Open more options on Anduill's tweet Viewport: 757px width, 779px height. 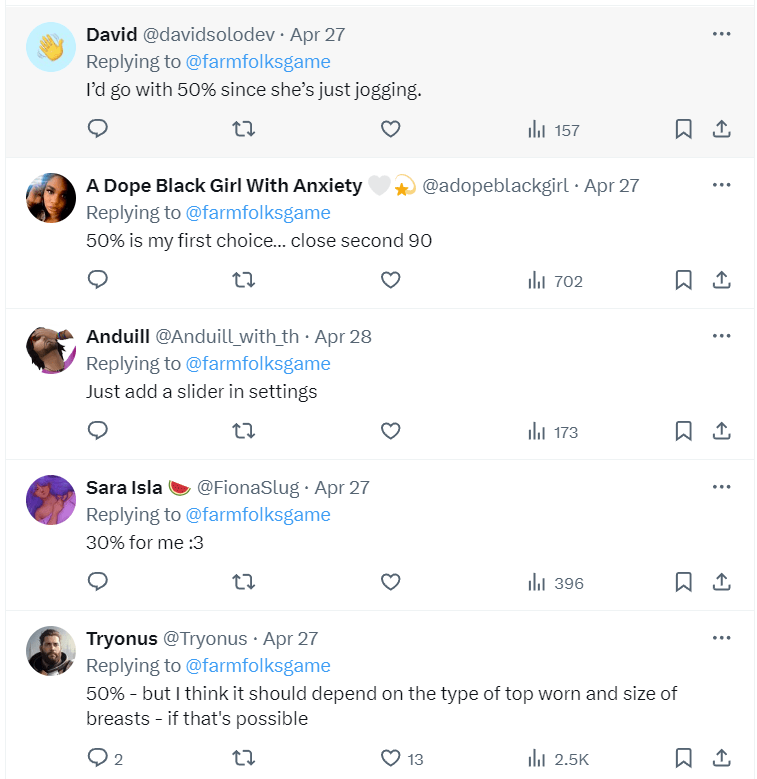(x=721, y=336)
